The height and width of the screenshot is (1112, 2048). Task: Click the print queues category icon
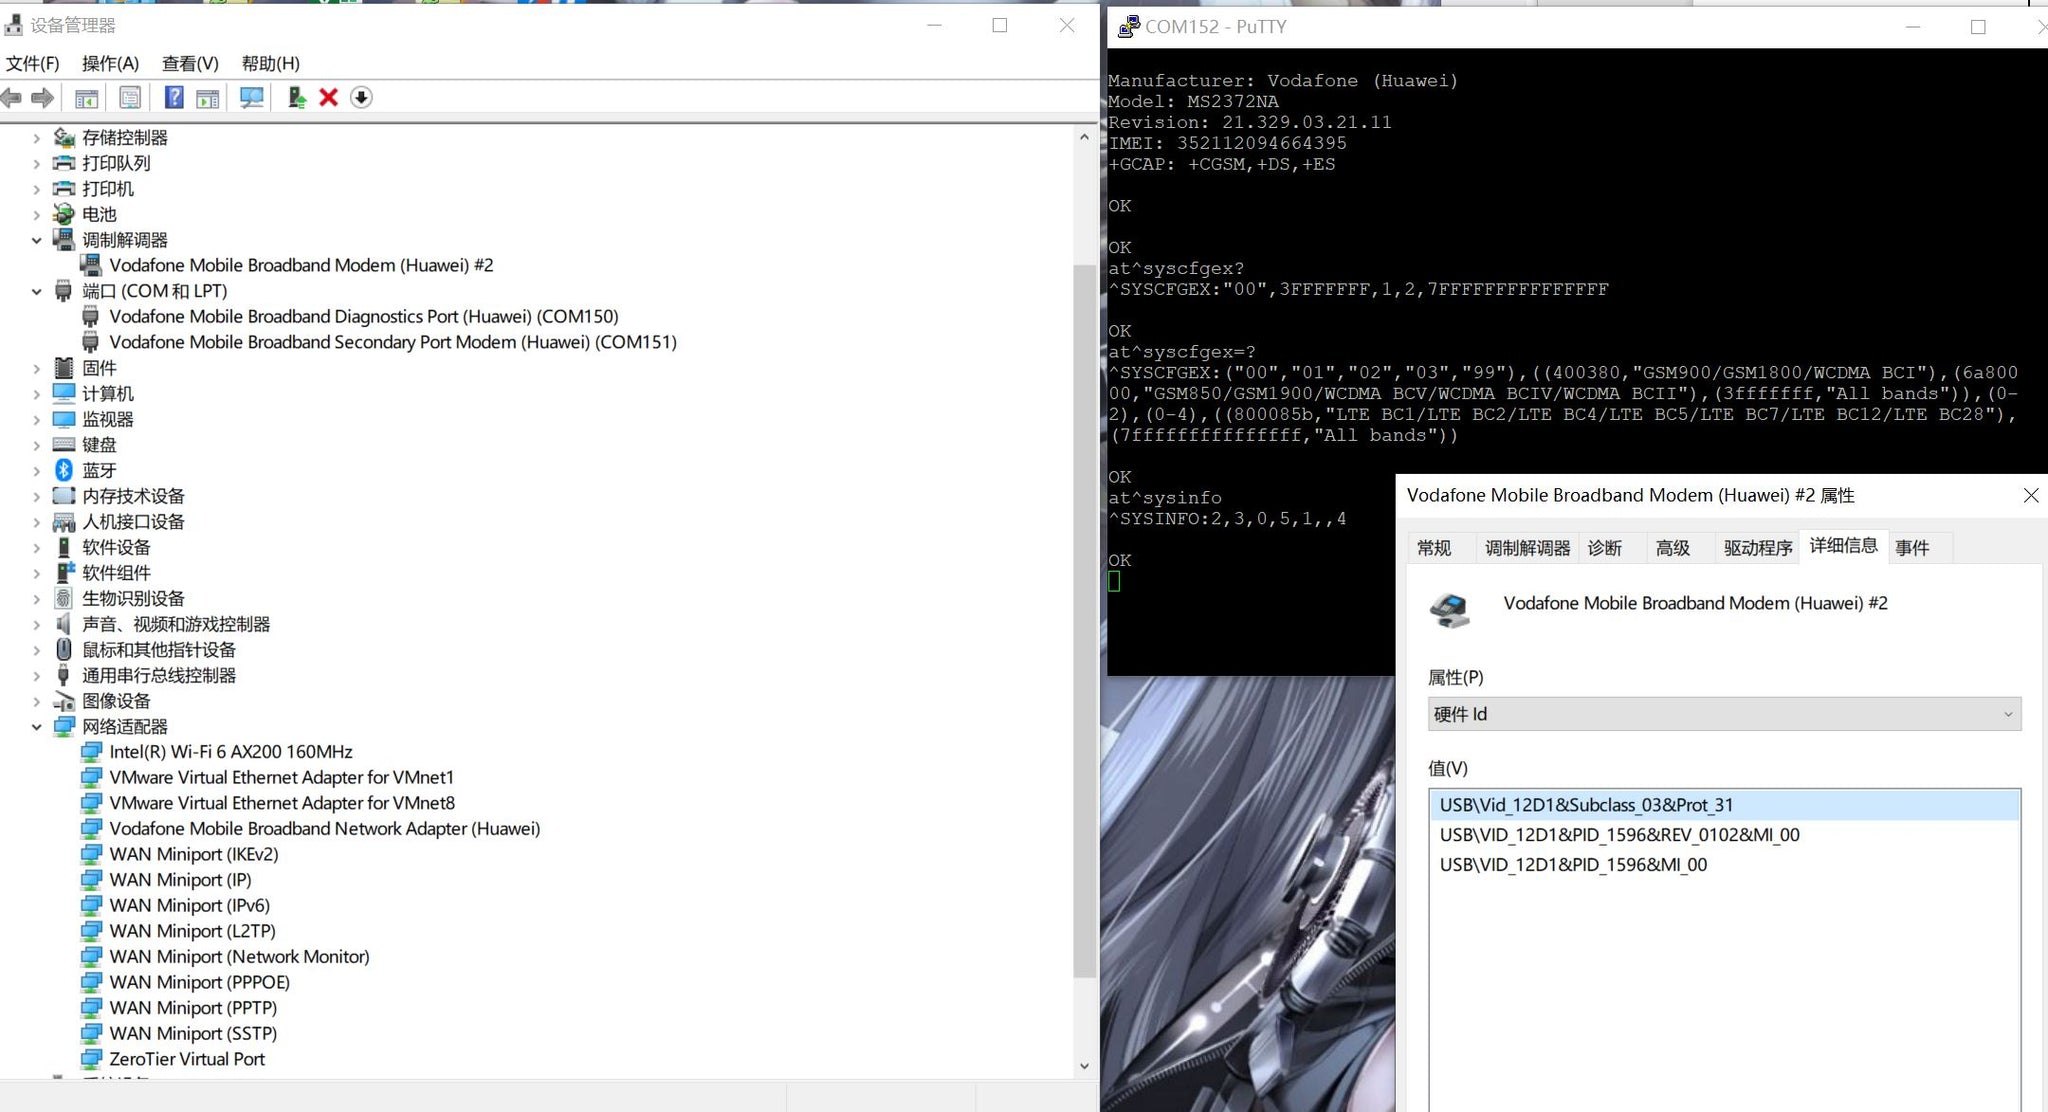coord(64,163)
